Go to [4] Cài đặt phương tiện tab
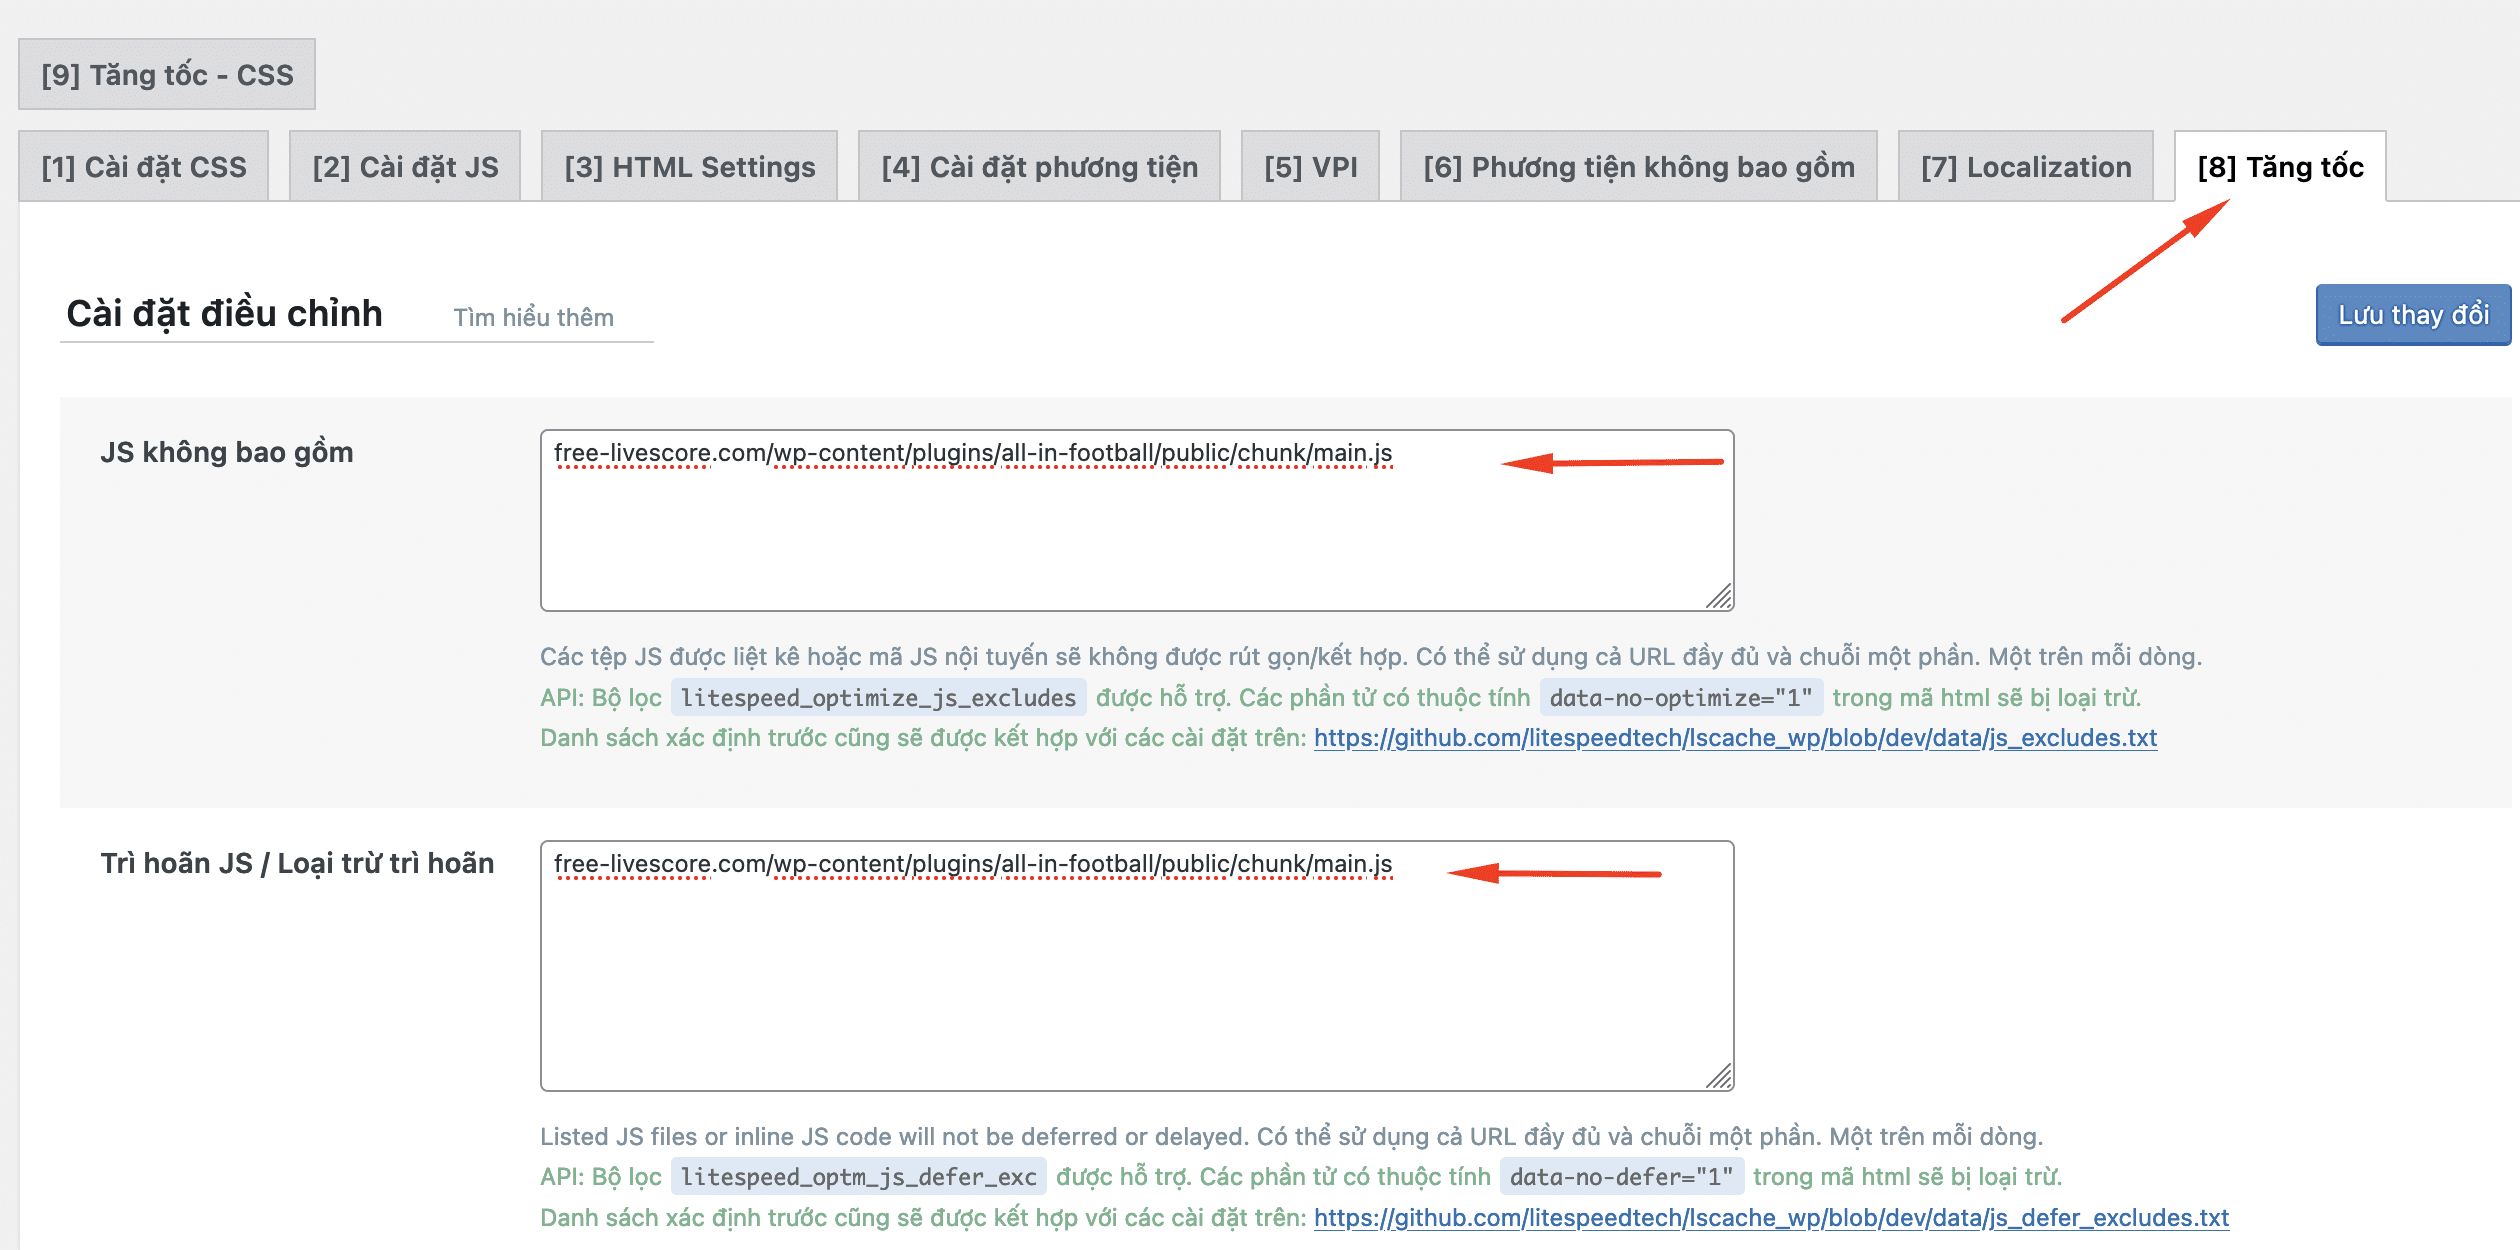The height and width of the screenshot is (1250, 2520). coord(1039,167)
